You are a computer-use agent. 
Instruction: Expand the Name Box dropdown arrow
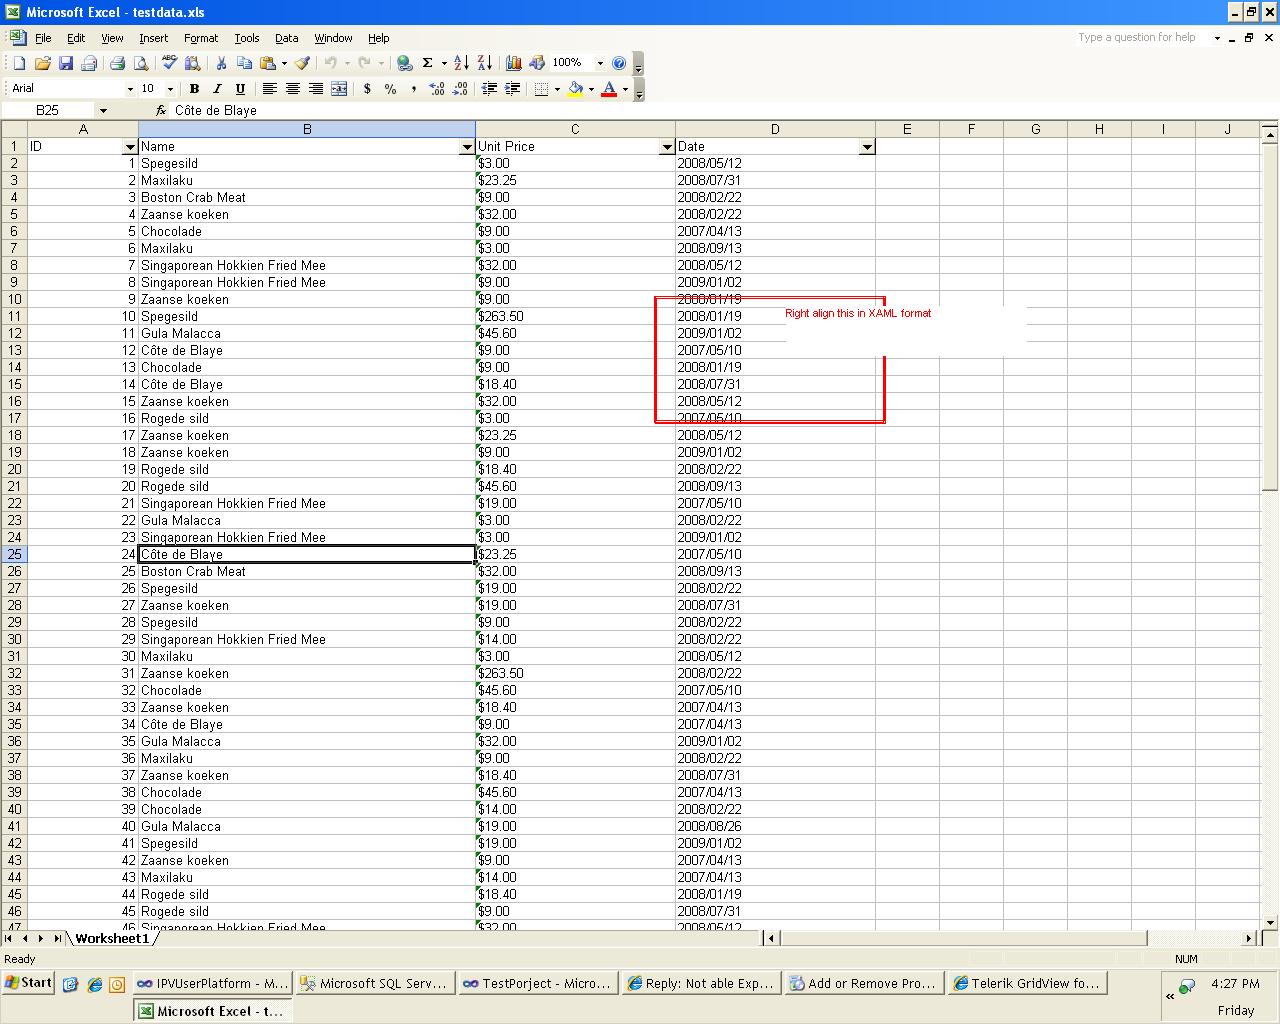pyautogui.click(x=103, y=111)
